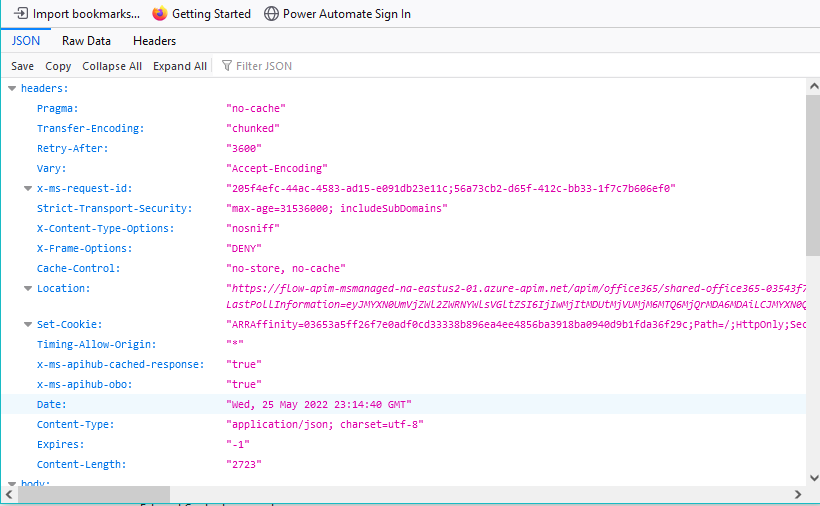Focus the Filter JSON input field
This screenshot has height=506, width=820.
[264, 66]
